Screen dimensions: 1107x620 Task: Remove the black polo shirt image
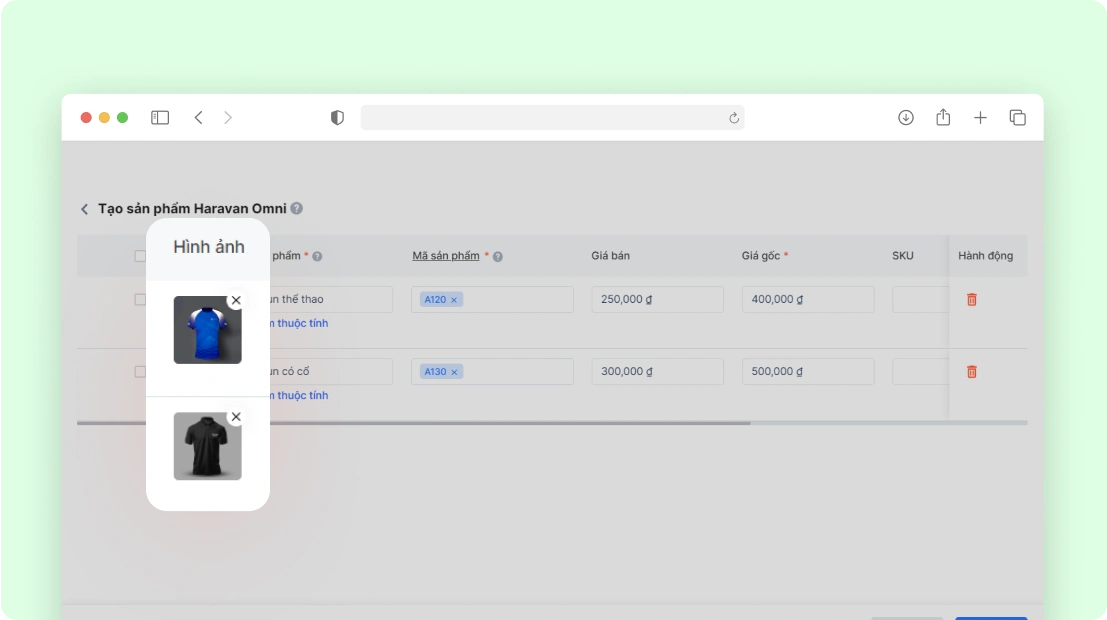[x=236, y=417]
